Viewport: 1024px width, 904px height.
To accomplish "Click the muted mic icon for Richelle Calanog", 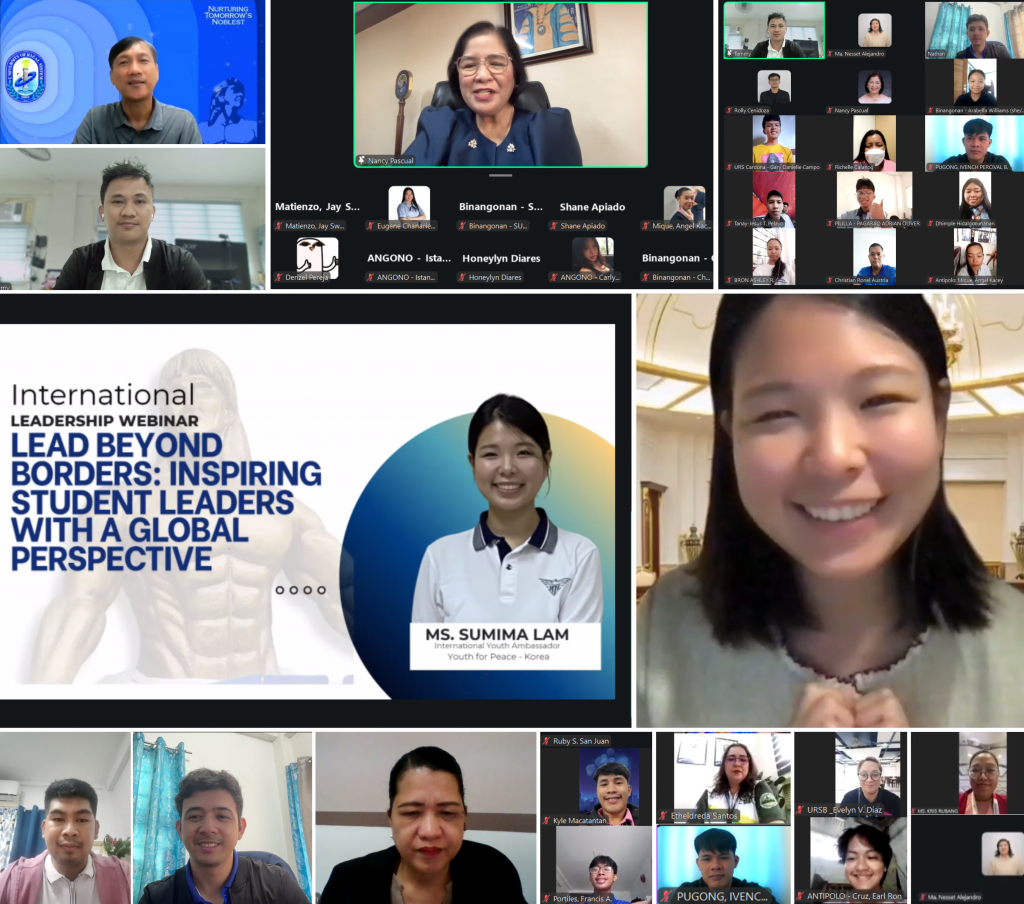I will click(829, 166).
